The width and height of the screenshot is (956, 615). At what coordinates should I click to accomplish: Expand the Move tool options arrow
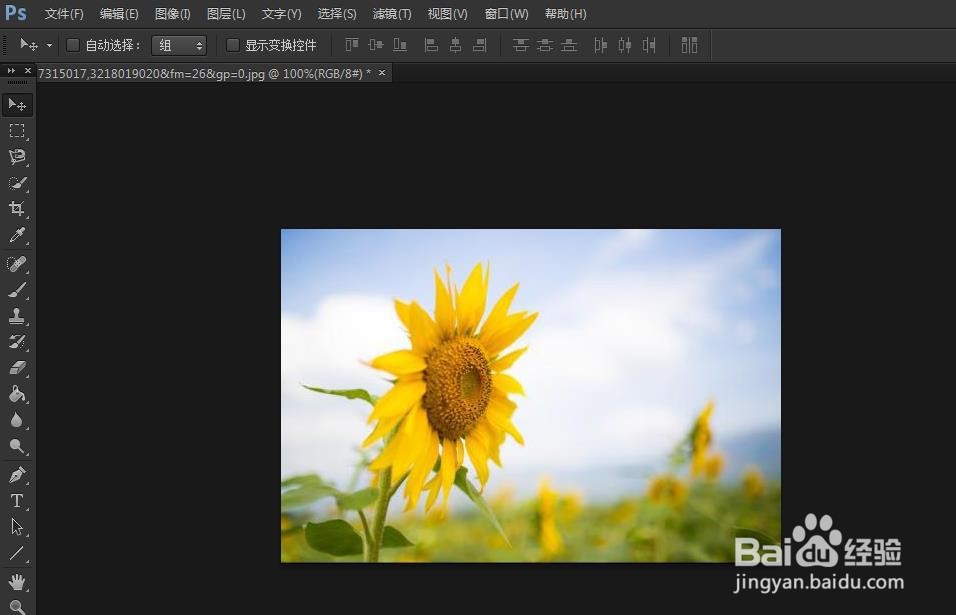point(47,45)
